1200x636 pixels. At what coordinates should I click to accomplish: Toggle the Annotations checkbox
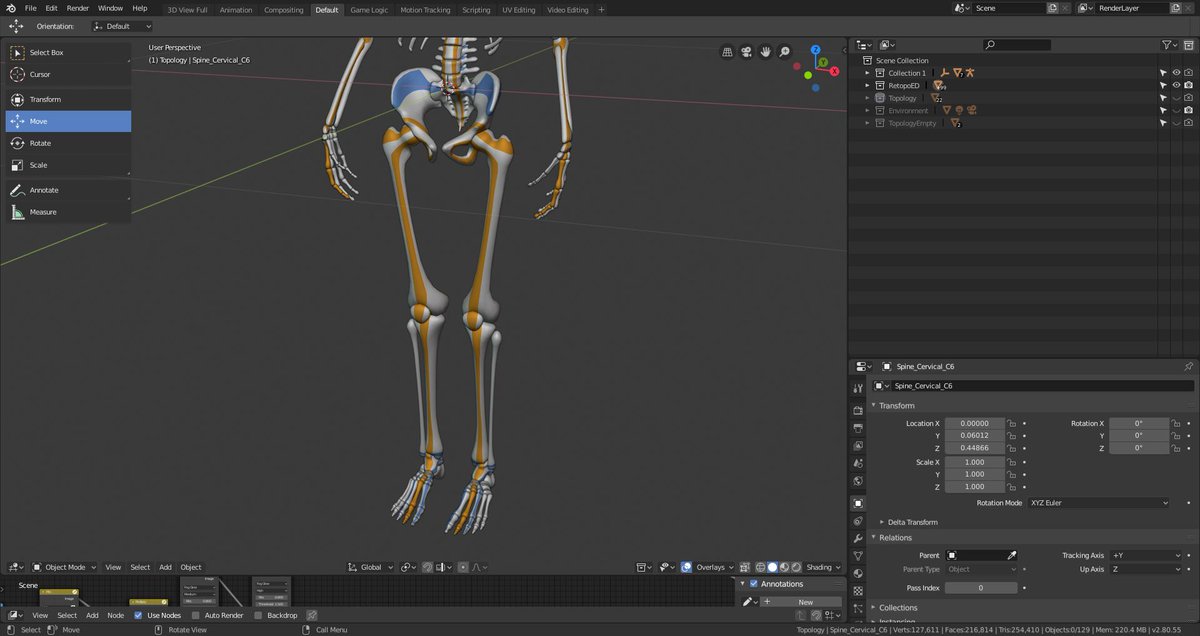pos(754,584)
